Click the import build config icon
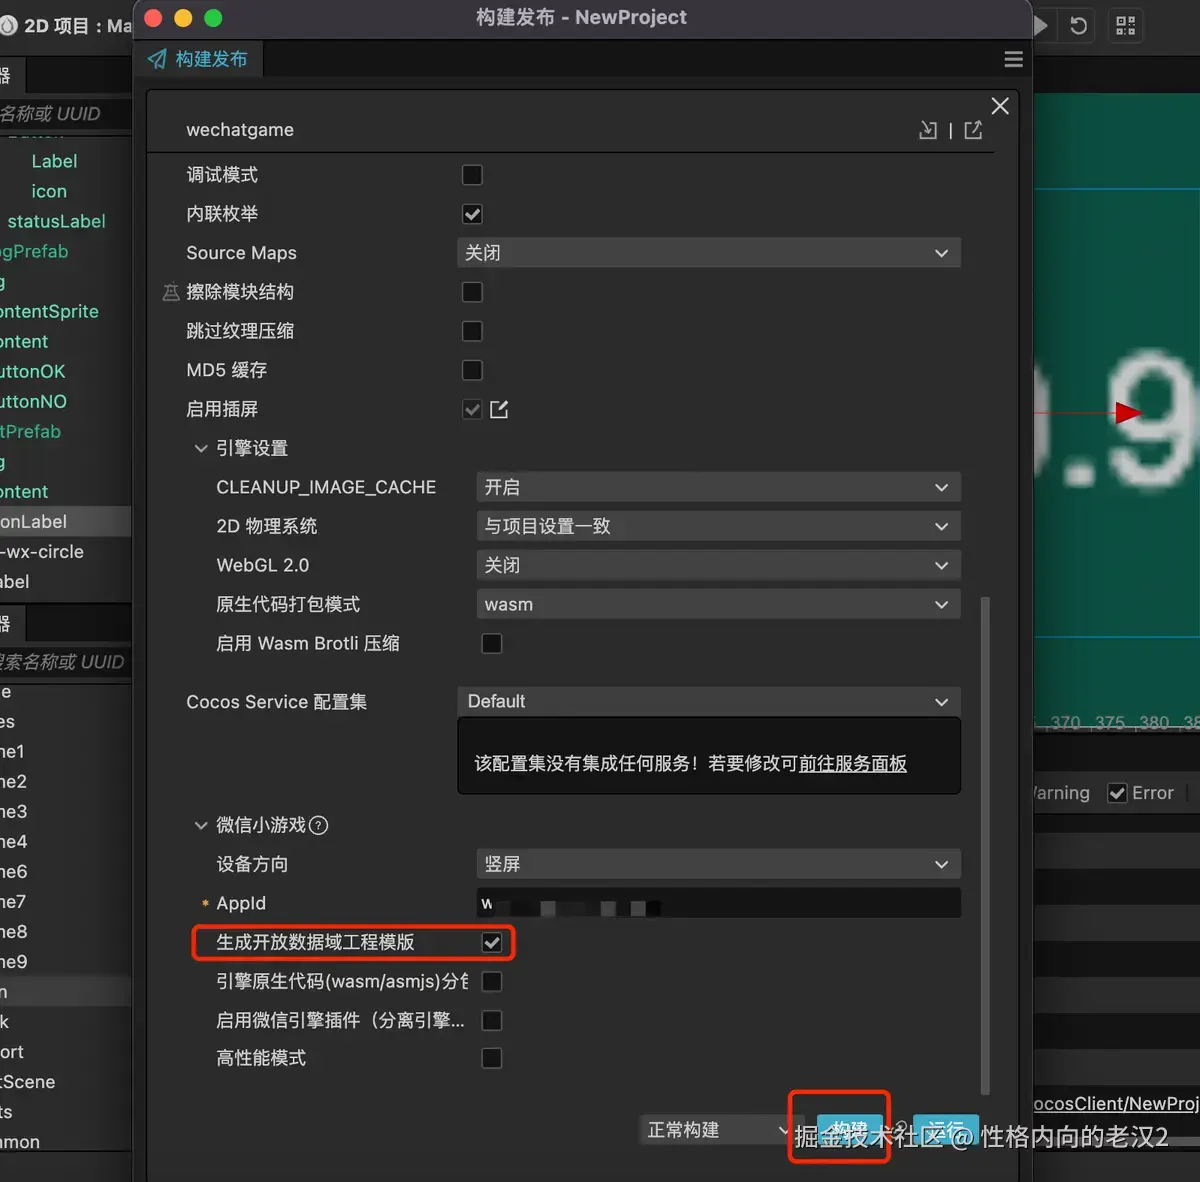 tap(928, 130)
